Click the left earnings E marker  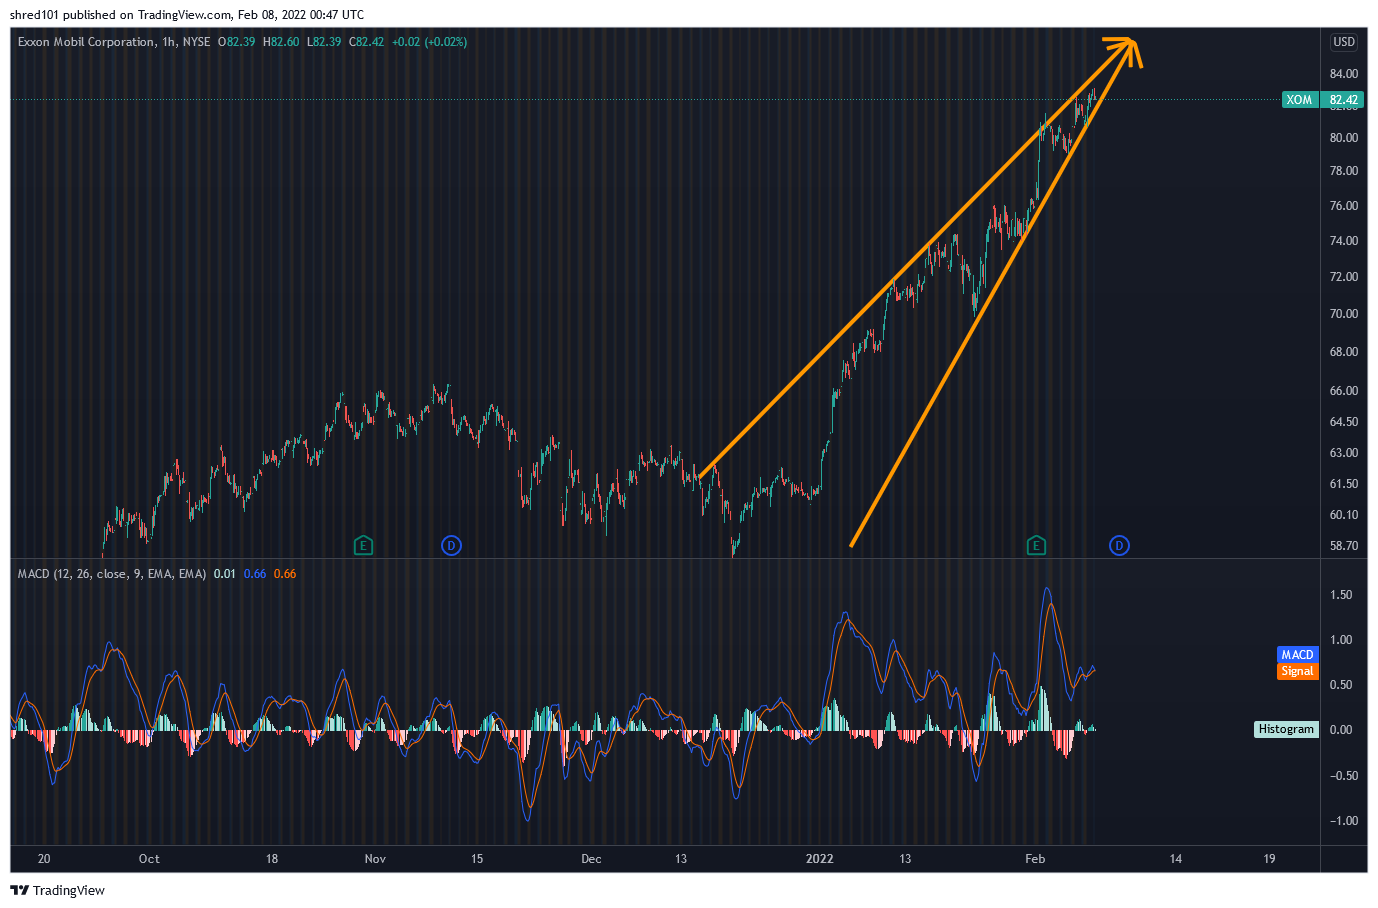tap(364, 546)
